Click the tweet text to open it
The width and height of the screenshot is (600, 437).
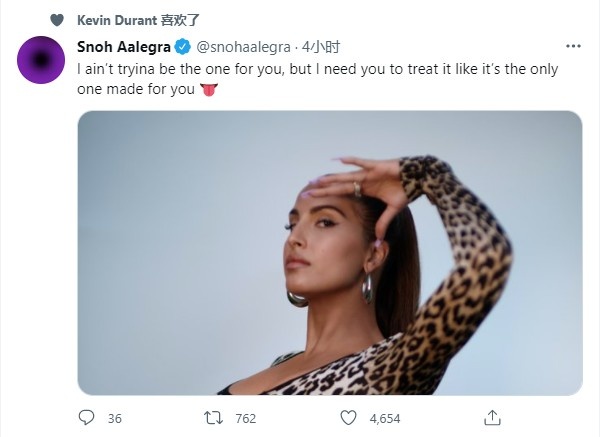tap(300, 69)
